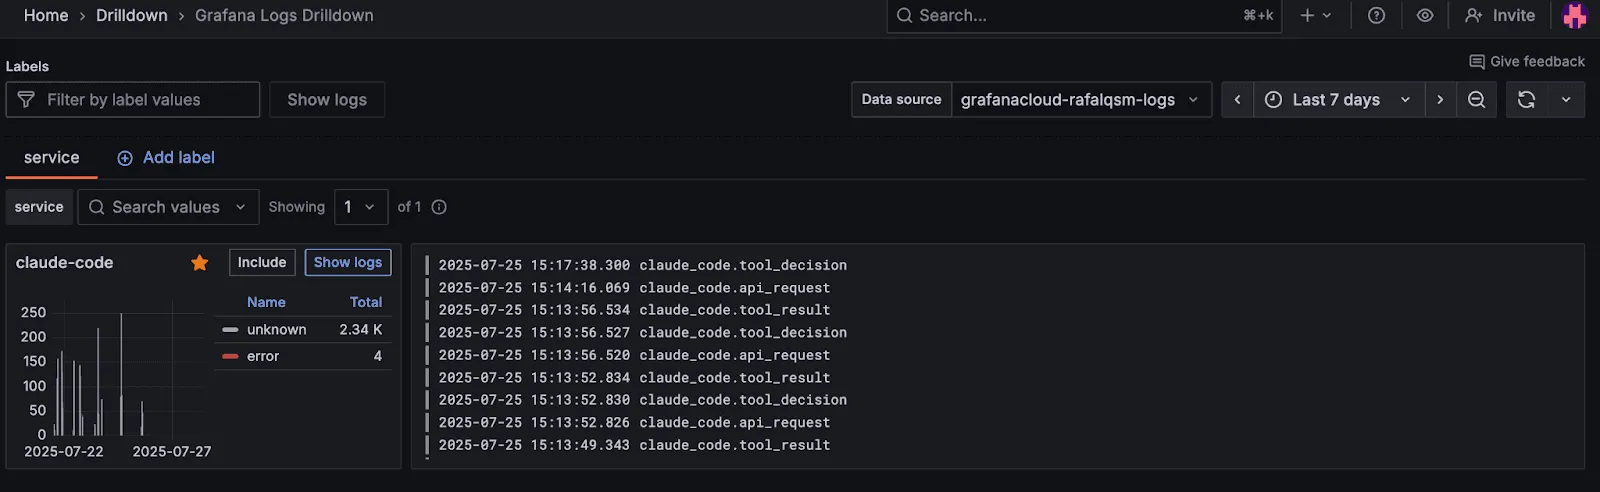The height and width of the screenshot is (492, 1600).
Task: Click the error series red swatch
Action: click(x=230, y=356)
